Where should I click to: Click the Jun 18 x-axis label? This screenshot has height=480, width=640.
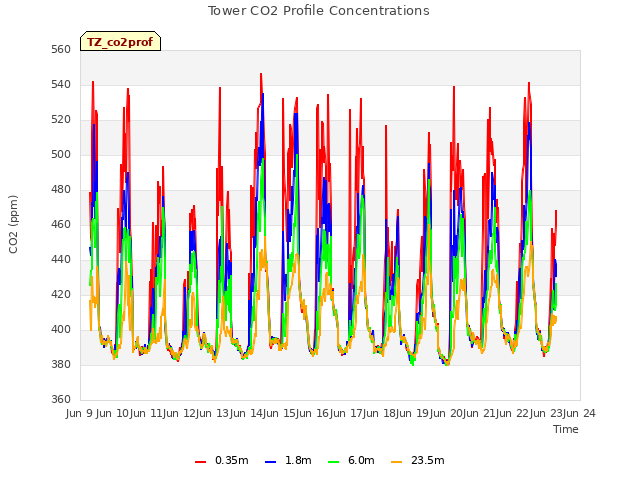tap(378, 414)
